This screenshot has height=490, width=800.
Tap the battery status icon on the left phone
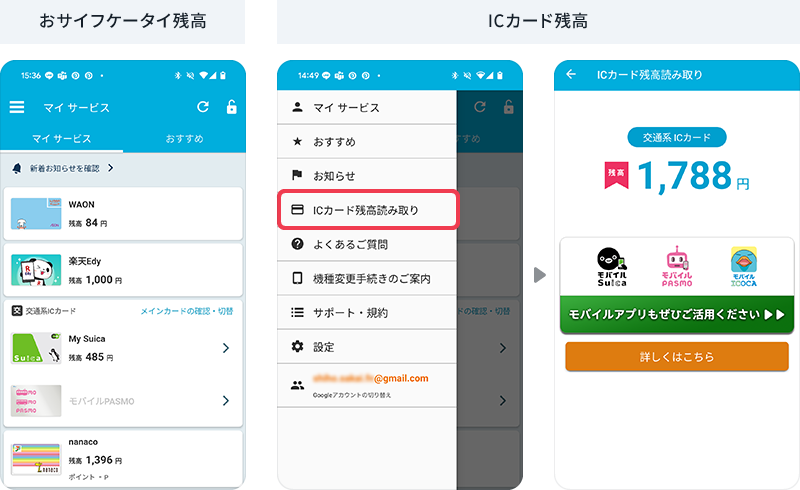tap(223, 76)
